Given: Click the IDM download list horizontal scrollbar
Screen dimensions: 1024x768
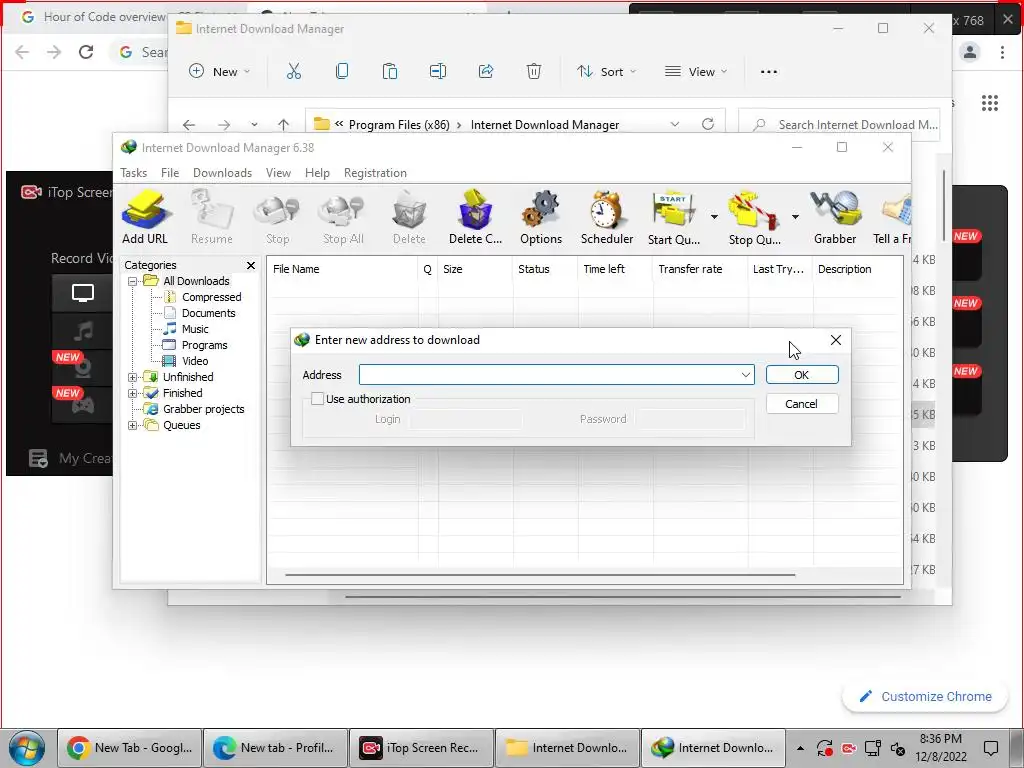Looking at the screenshot, I should pos(541,575).
